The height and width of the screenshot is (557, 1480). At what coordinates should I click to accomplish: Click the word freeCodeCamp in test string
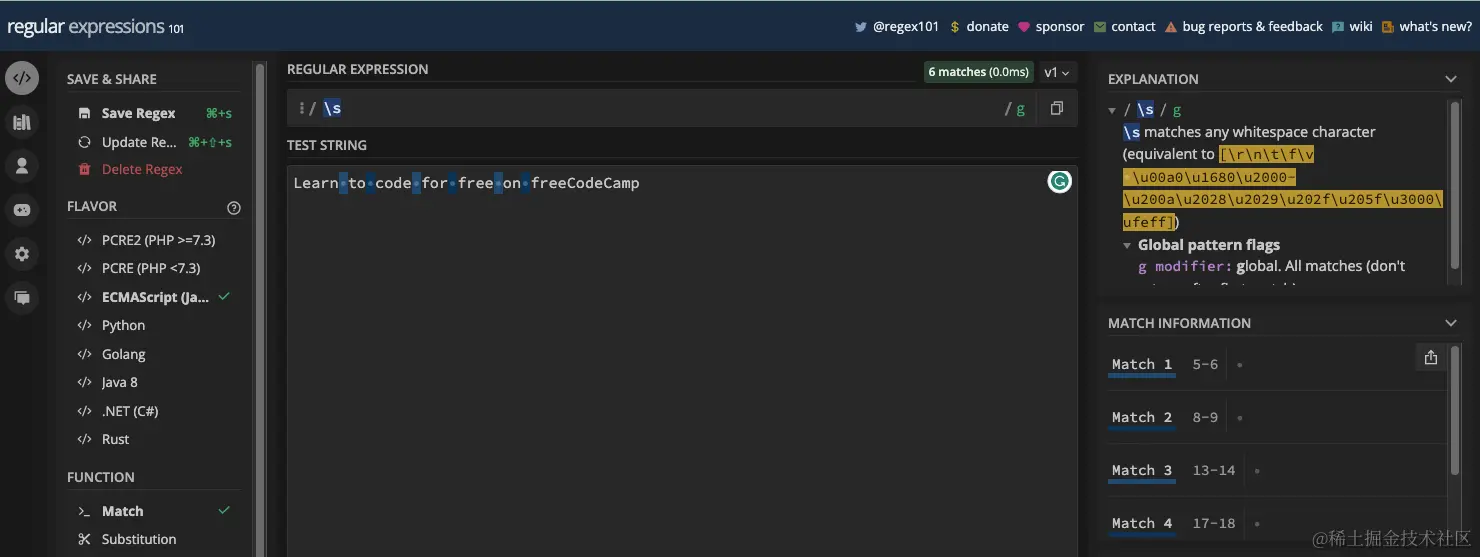point(585,183)
